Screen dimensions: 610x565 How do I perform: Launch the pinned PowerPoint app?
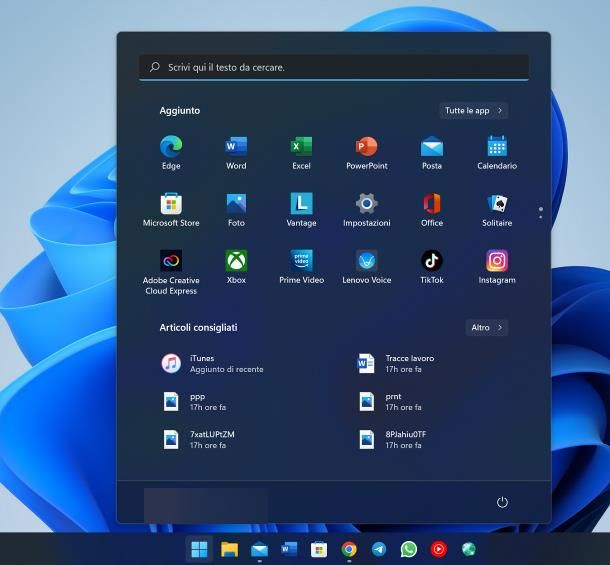coord(366,152)
